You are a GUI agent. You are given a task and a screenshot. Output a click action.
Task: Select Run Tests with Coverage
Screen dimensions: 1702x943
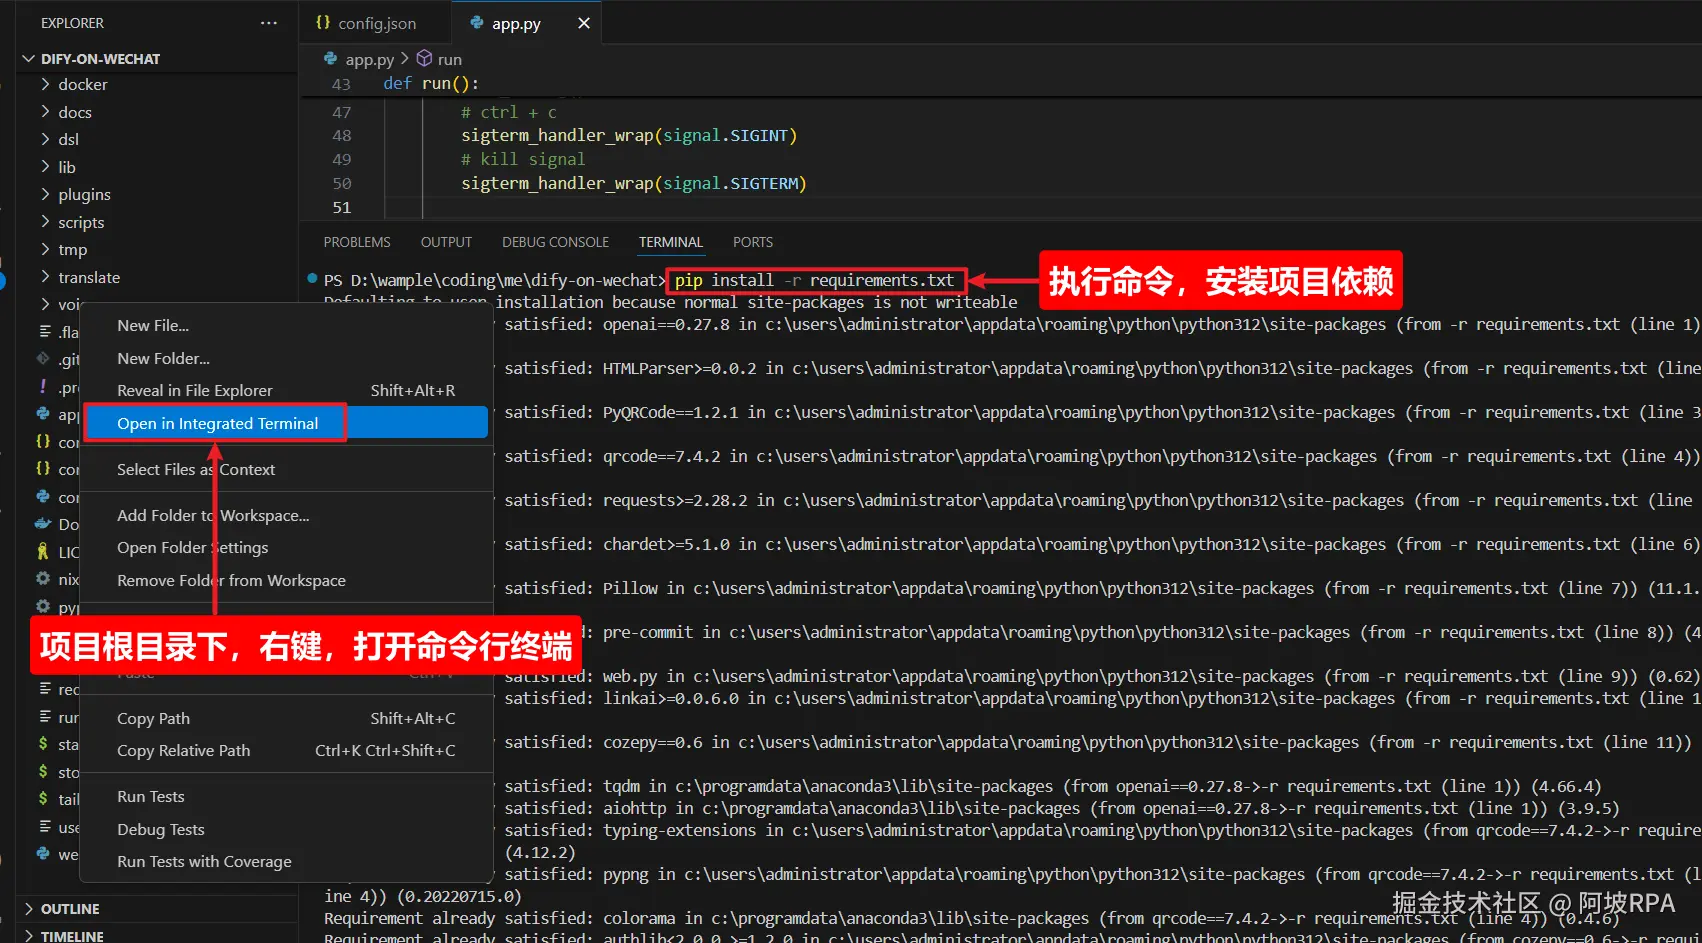click(286, 861)
